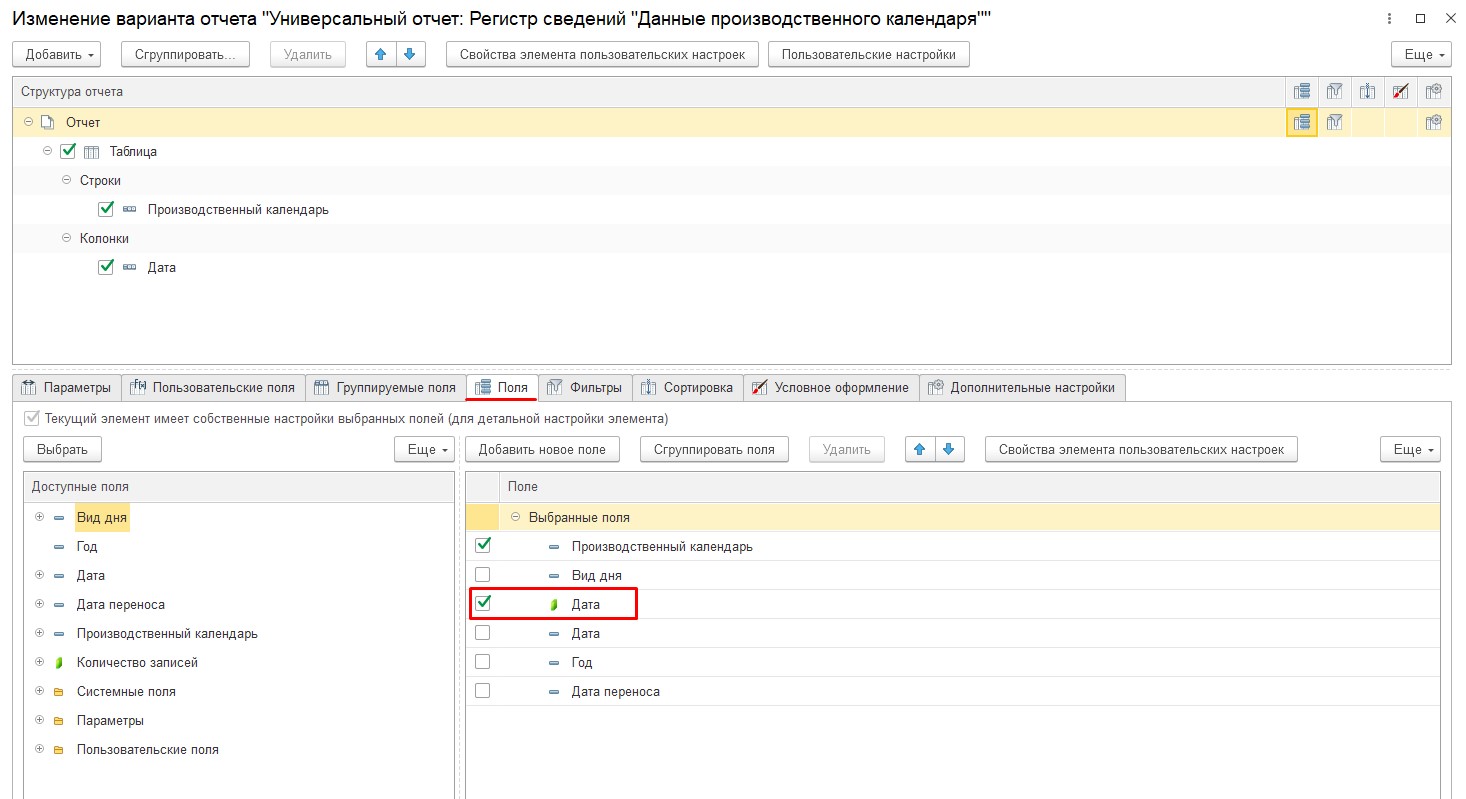
Task: Uncheck the Производственный календарь row grouping
Action: (106, 210)
